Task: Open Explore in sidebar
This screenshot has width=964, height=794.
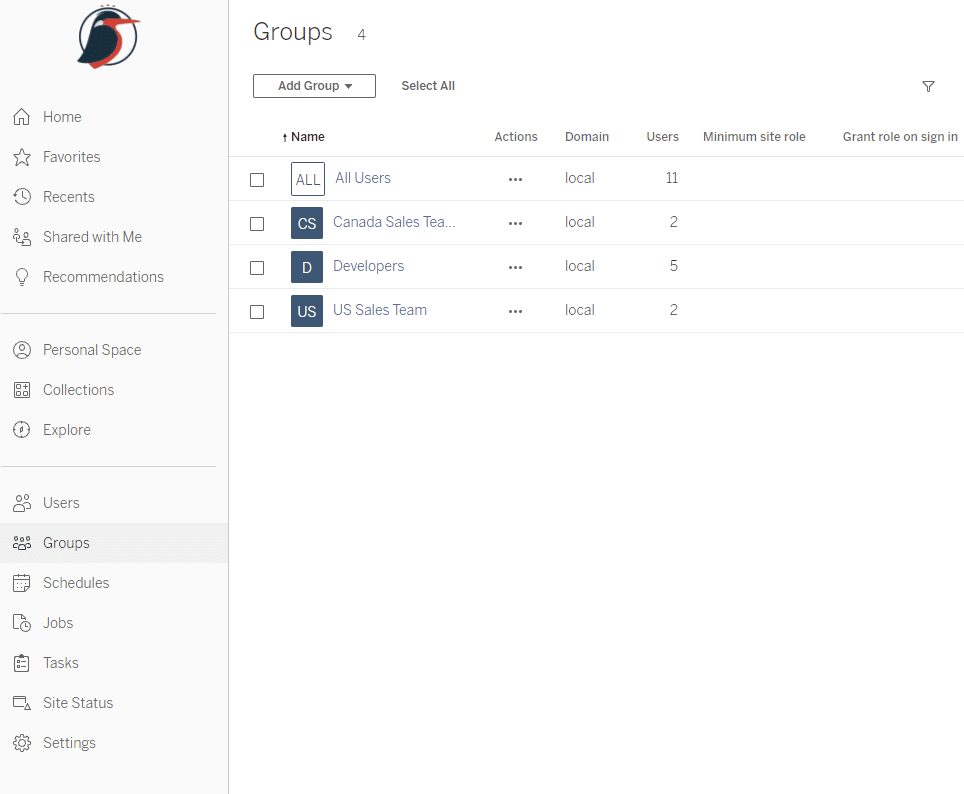Action: (x=67, y=430)
